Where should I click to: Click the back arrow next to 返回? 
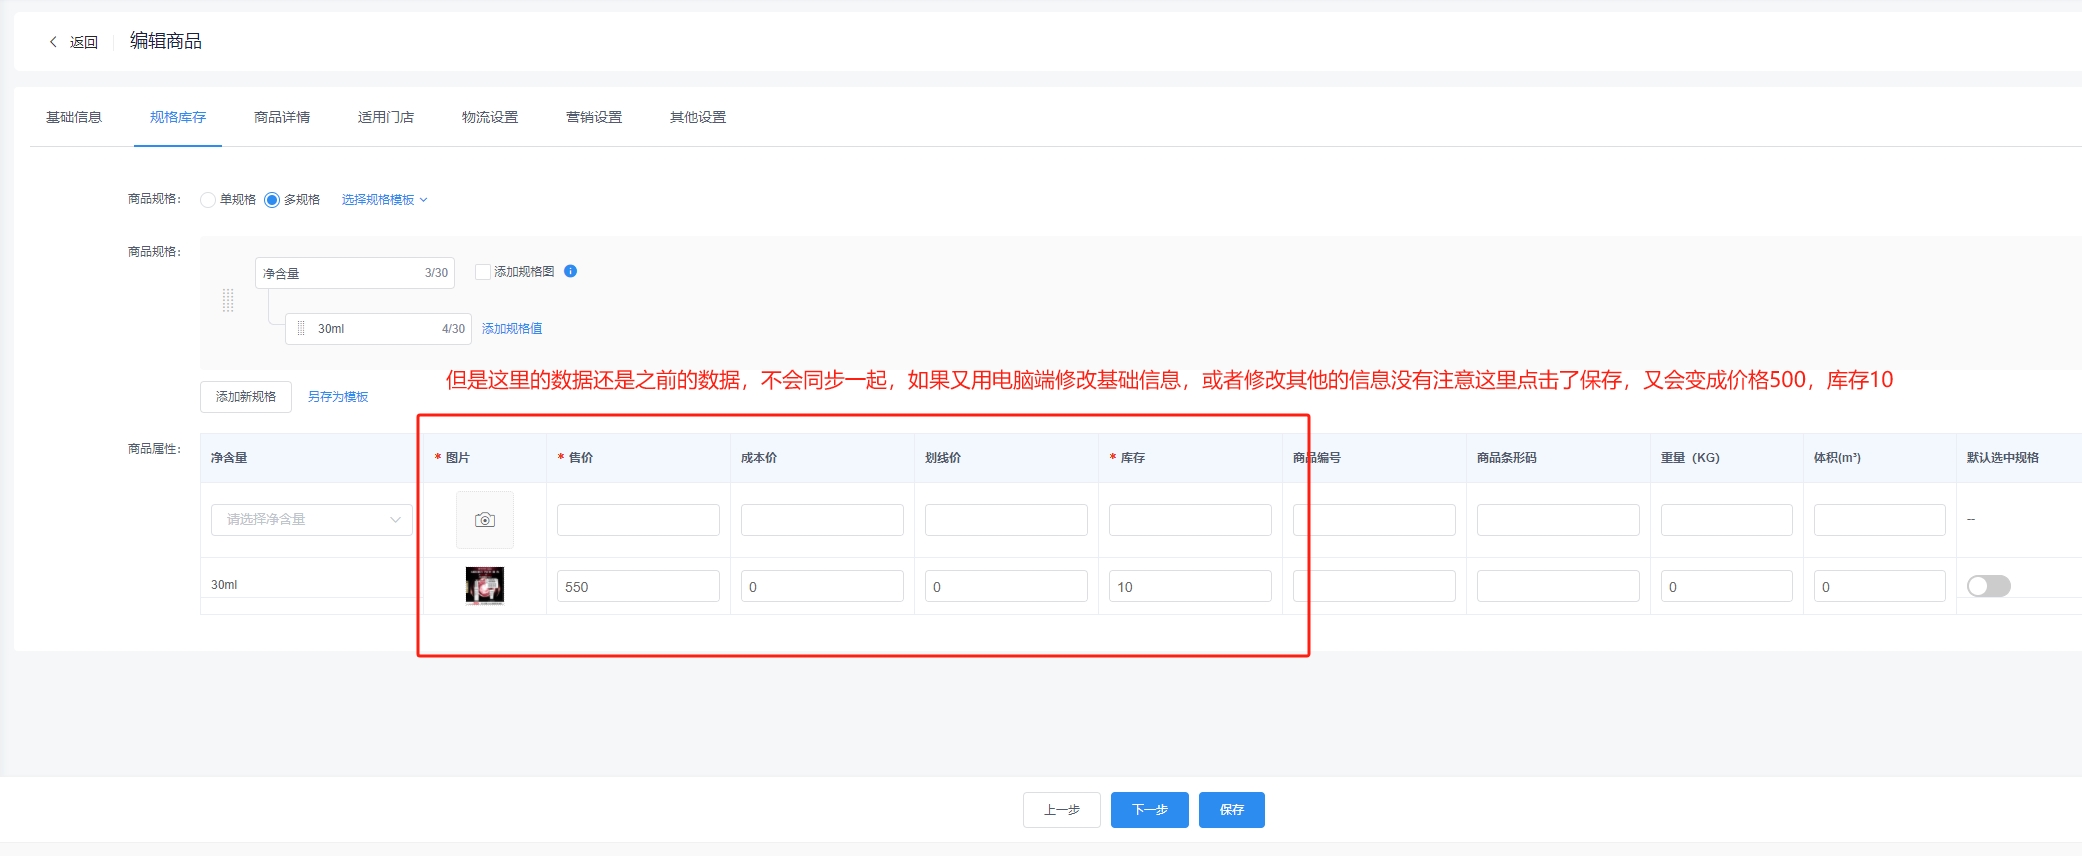click(53, 42)
